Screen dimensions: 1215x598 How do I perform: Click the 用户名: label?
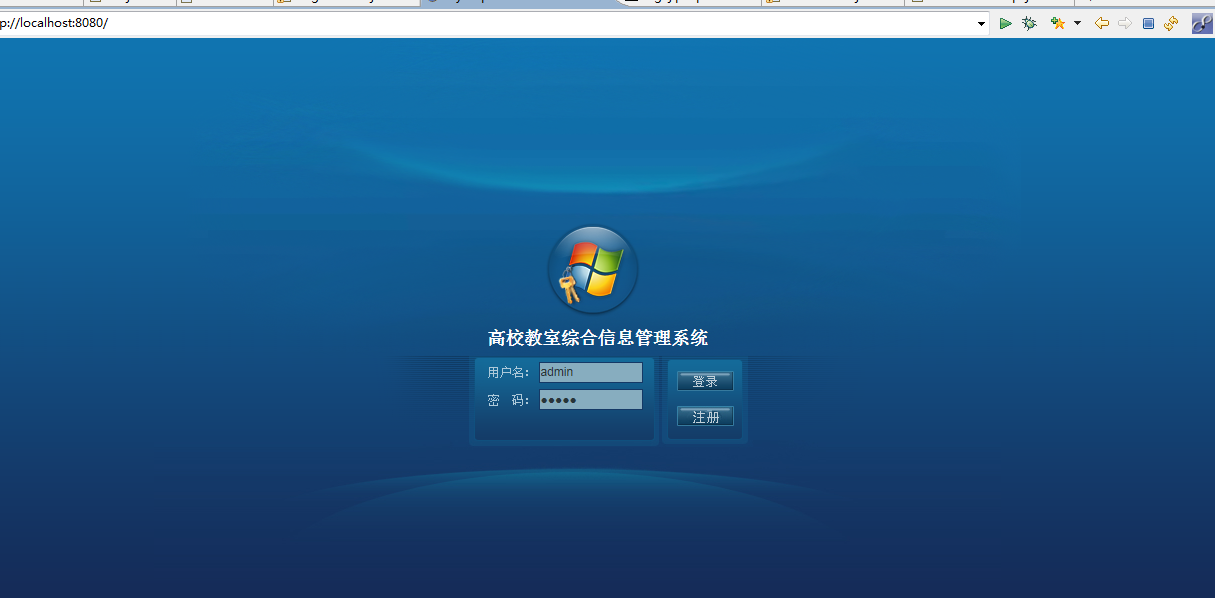click(509, 372)
